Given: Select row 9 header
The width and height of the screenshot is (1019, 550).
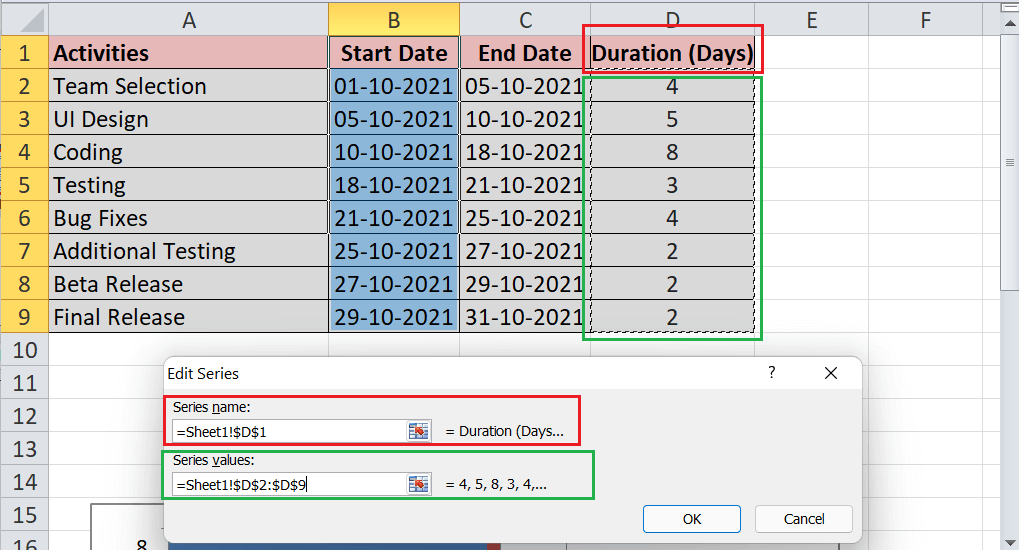Looking at the screenshot, I should coord(25,317).
